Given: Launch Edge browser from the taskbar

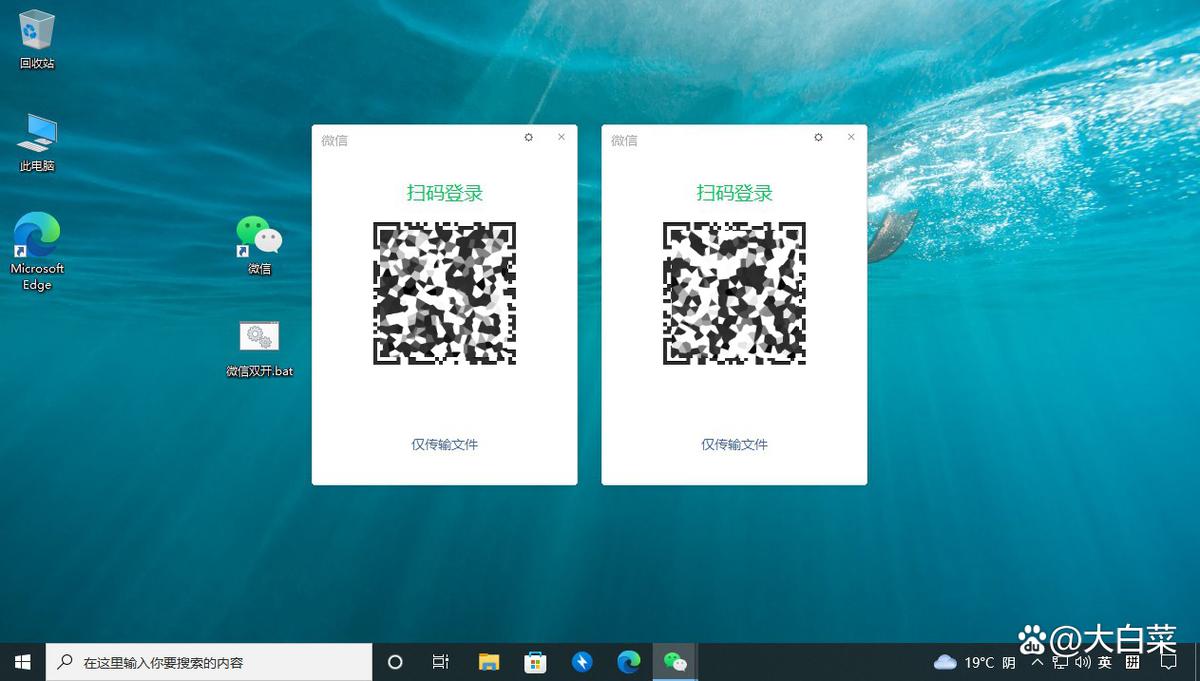Looking at the screenshot, I should click(628, 662).
